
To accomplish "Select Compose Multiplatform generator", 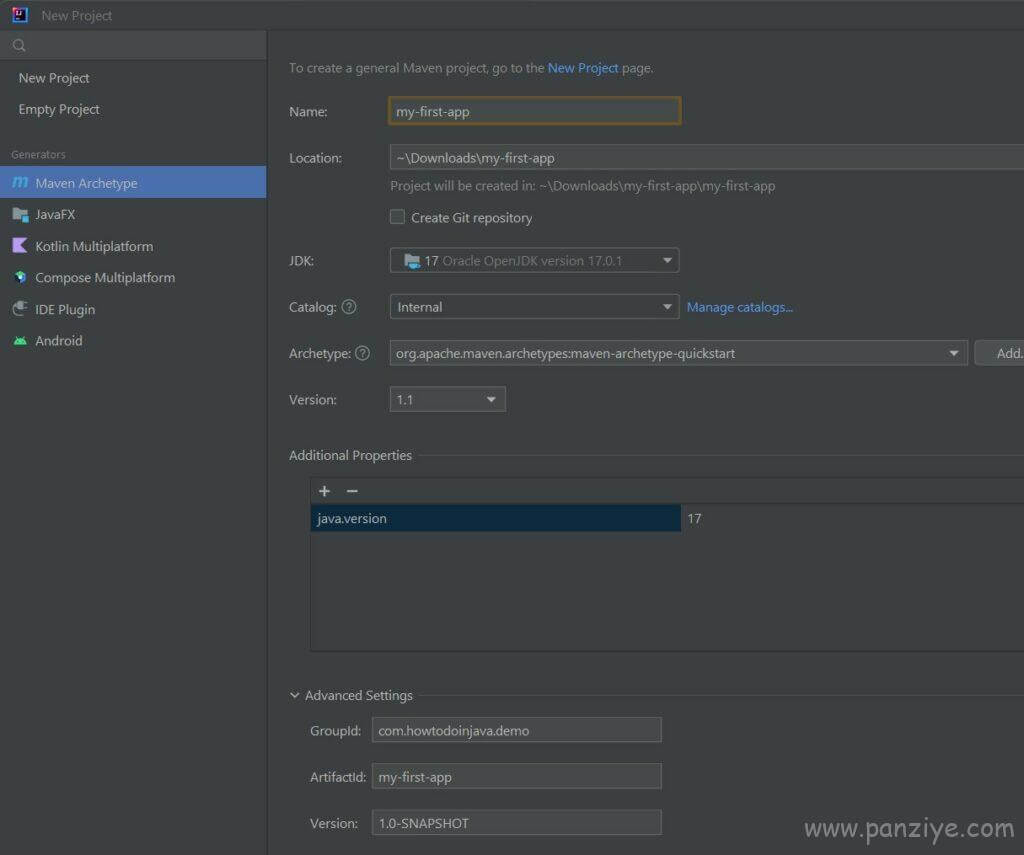I will coord(133,277).
